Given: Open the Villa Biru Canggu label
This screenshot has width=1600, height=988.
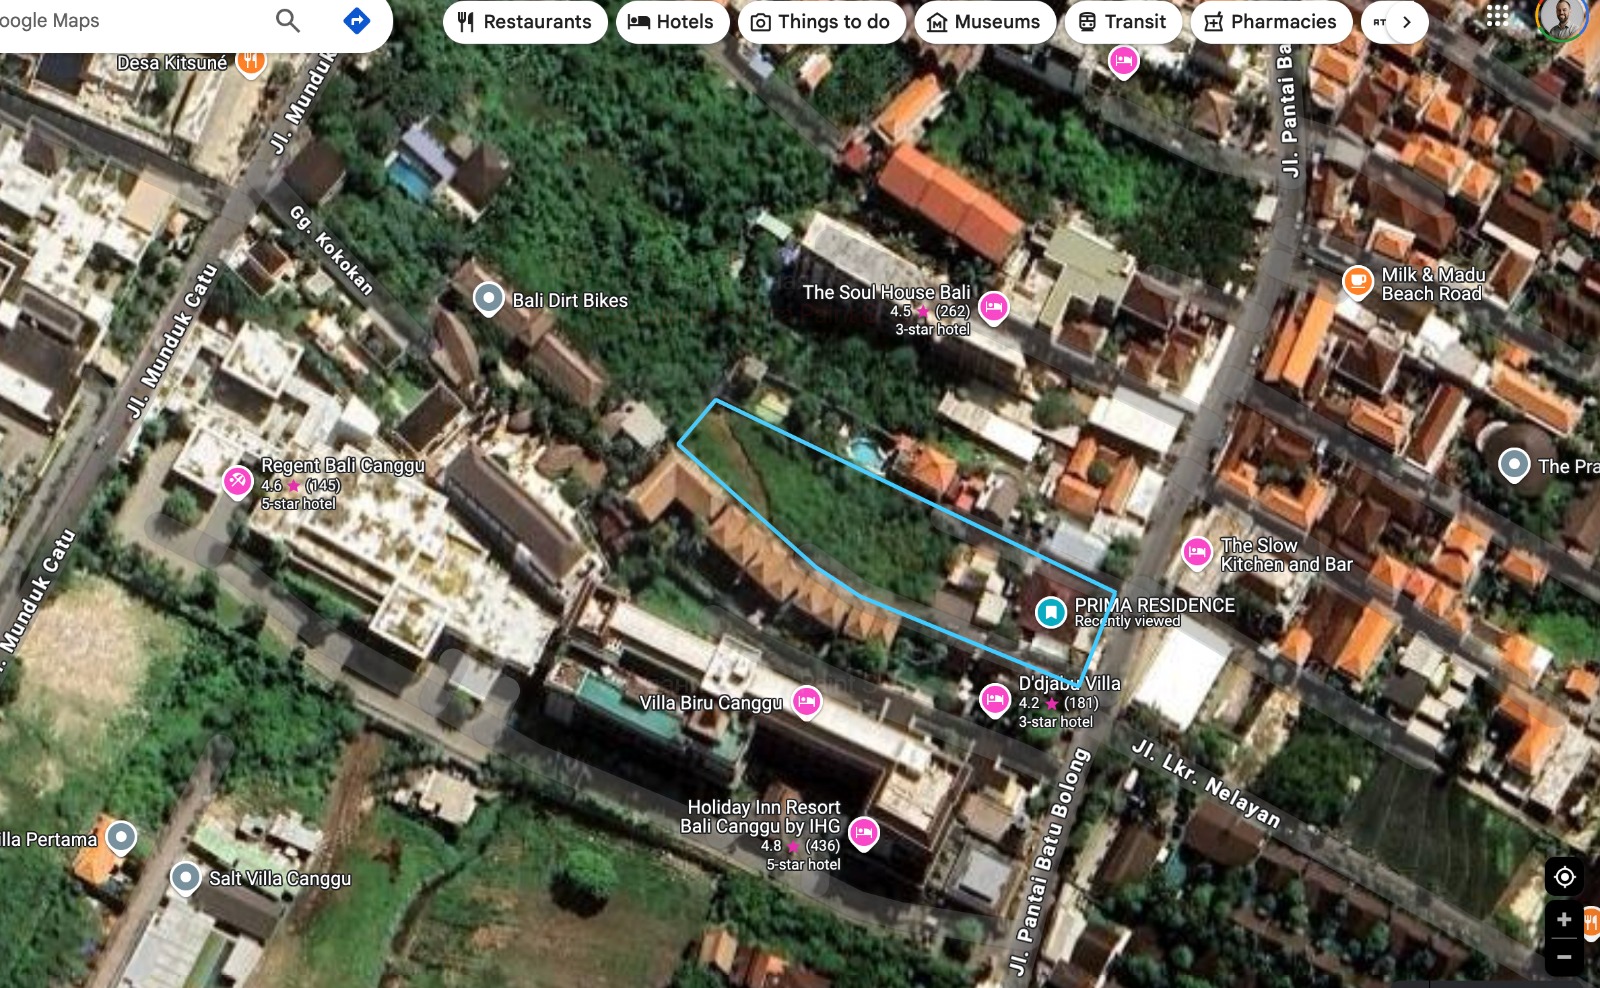Looking at the screenshot, I should (711, 703).
